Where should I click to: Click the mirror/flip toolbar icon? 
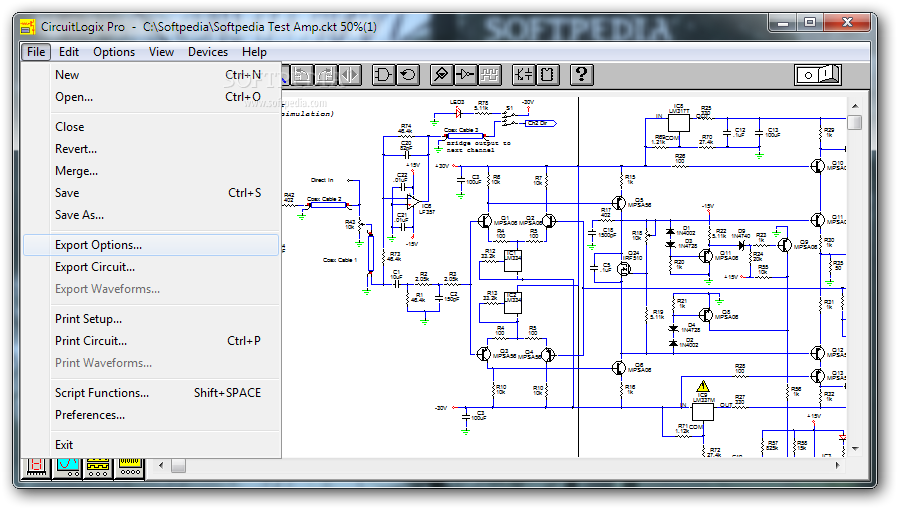point(350,75)
